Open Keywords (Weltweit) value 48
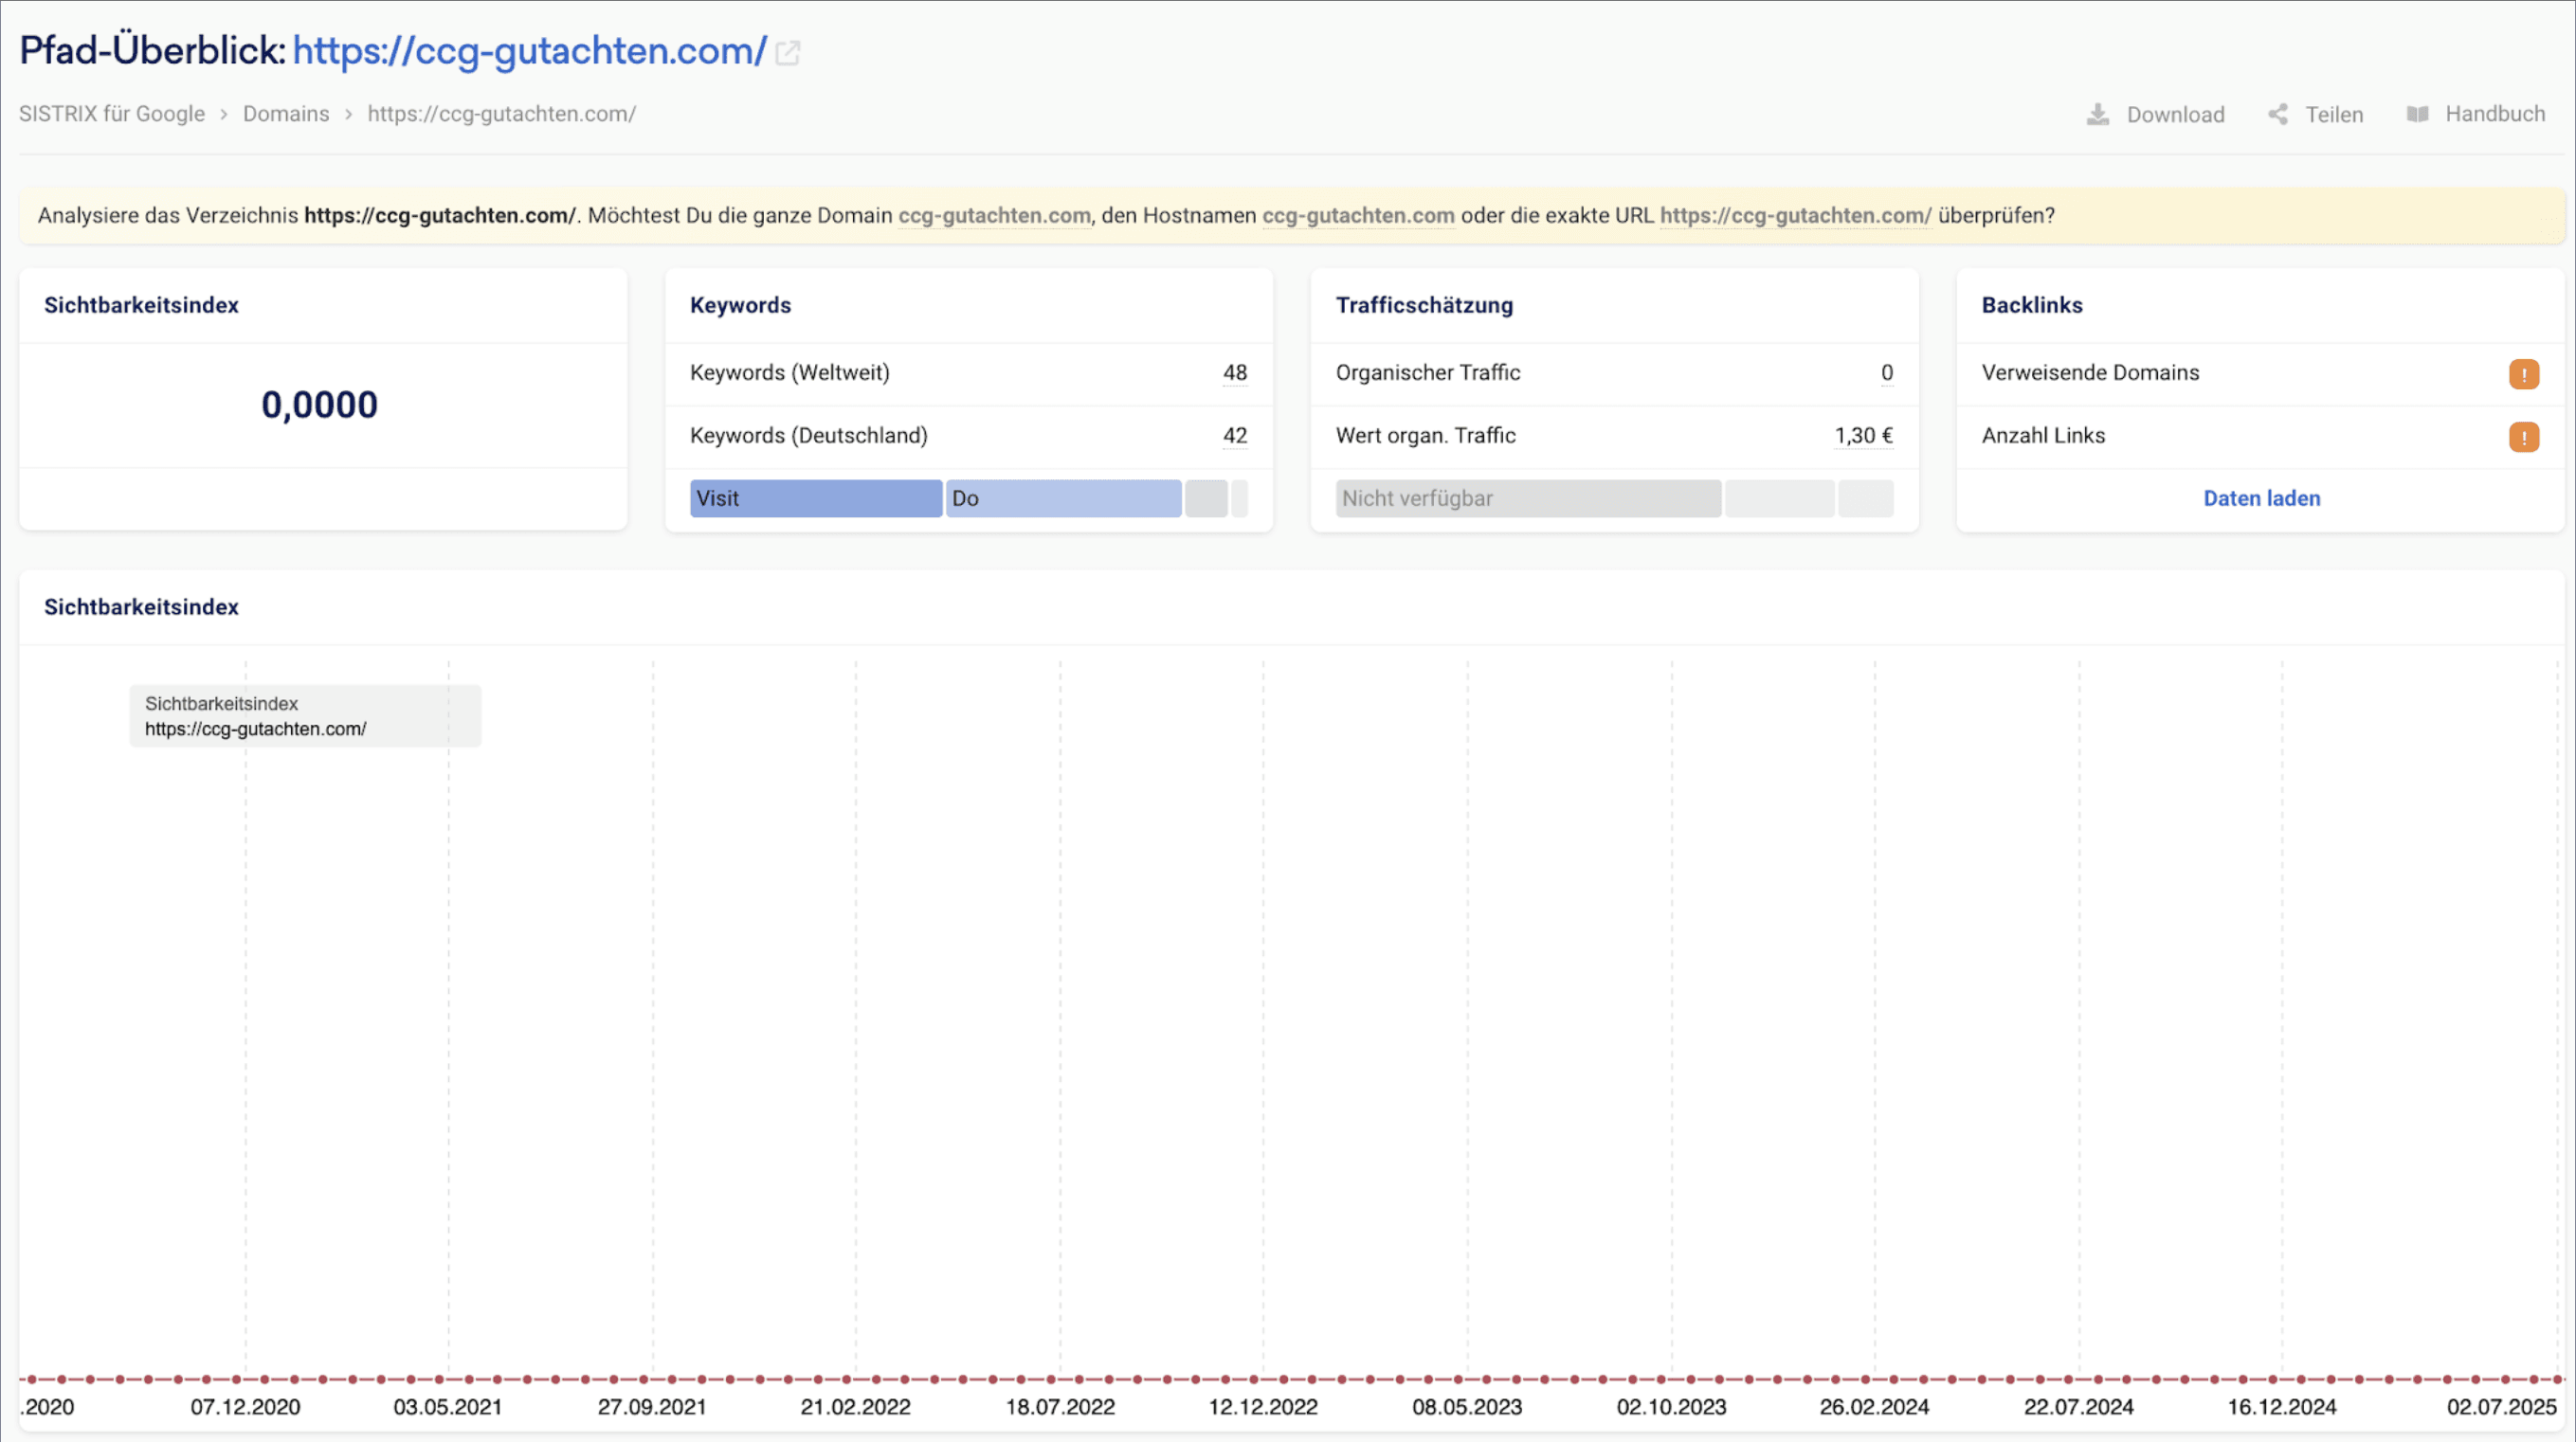The image size is (2576, 1442). tap(1234, 373)
